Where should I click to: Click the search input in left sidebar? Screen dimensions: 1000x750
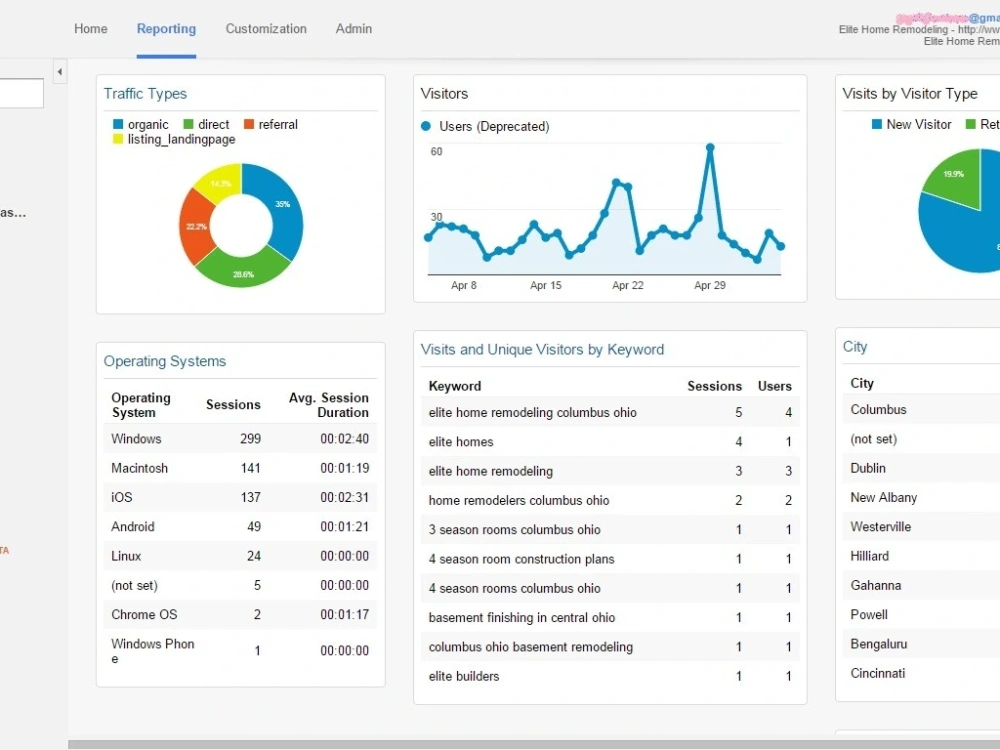[21, 93]
